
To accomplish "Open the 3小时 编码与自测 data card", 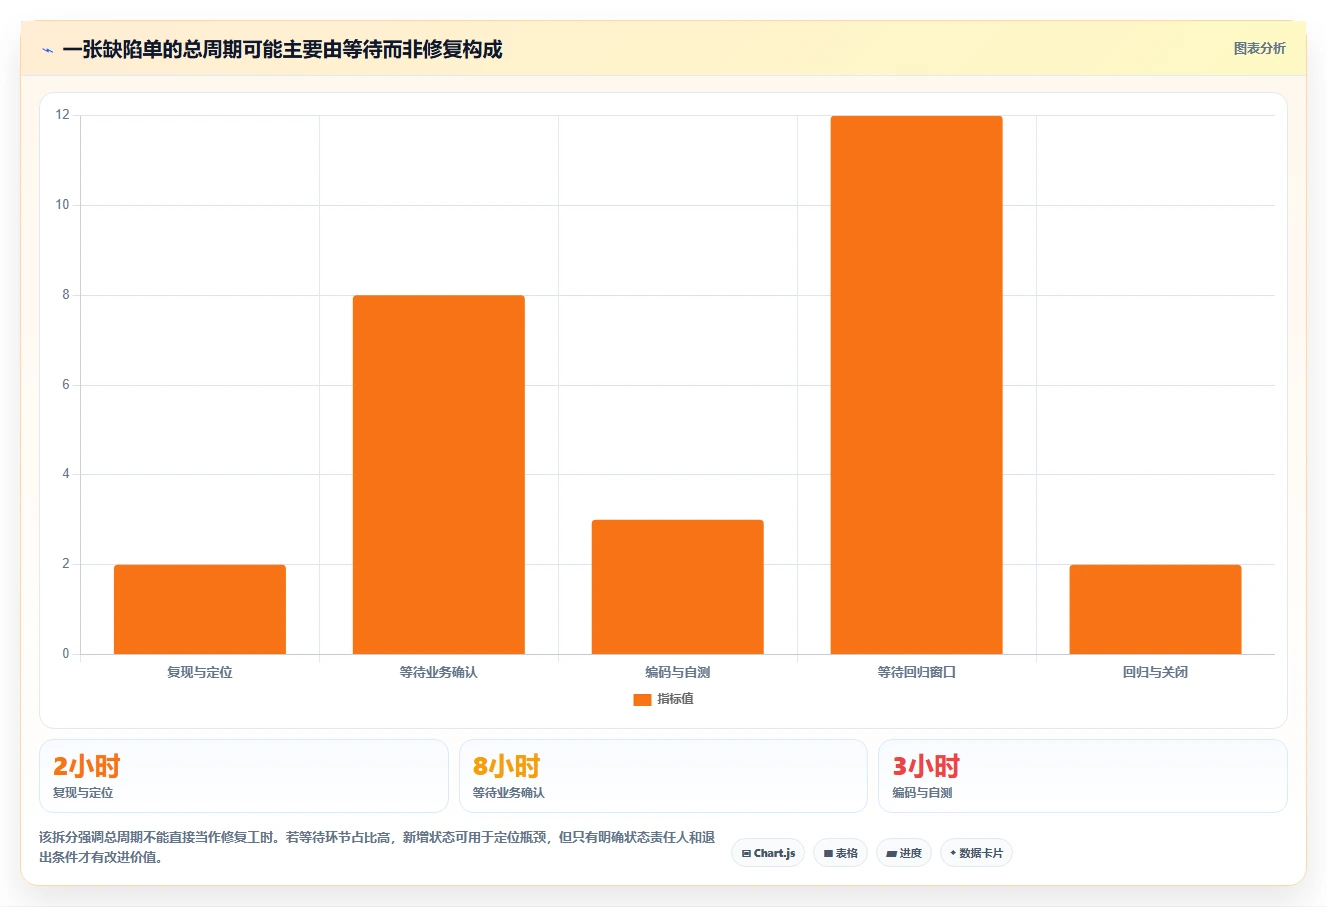I will pos(1083,776).
